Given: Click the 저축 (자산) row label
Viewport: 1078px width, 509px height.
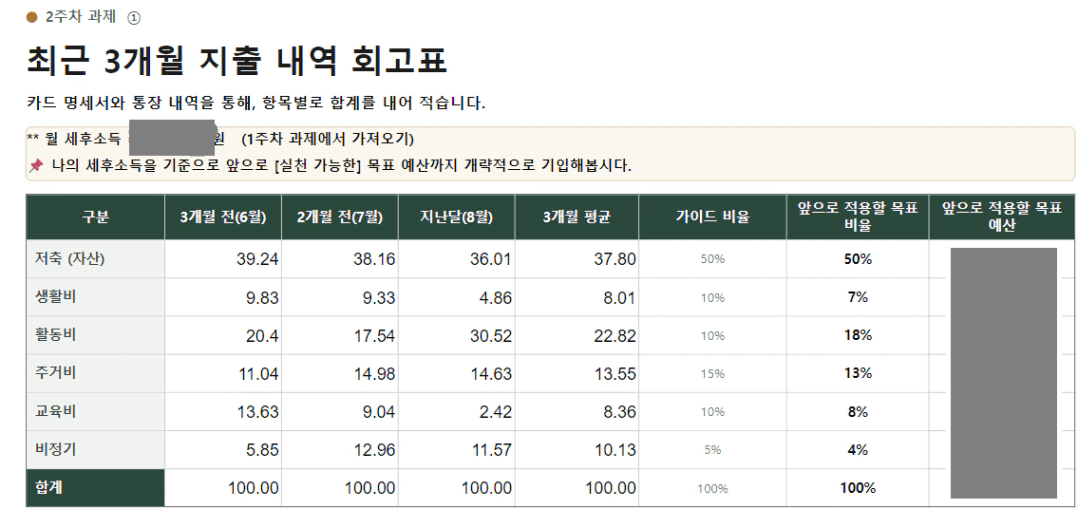Looking at the screenshot, I should (x=69, y=259).
